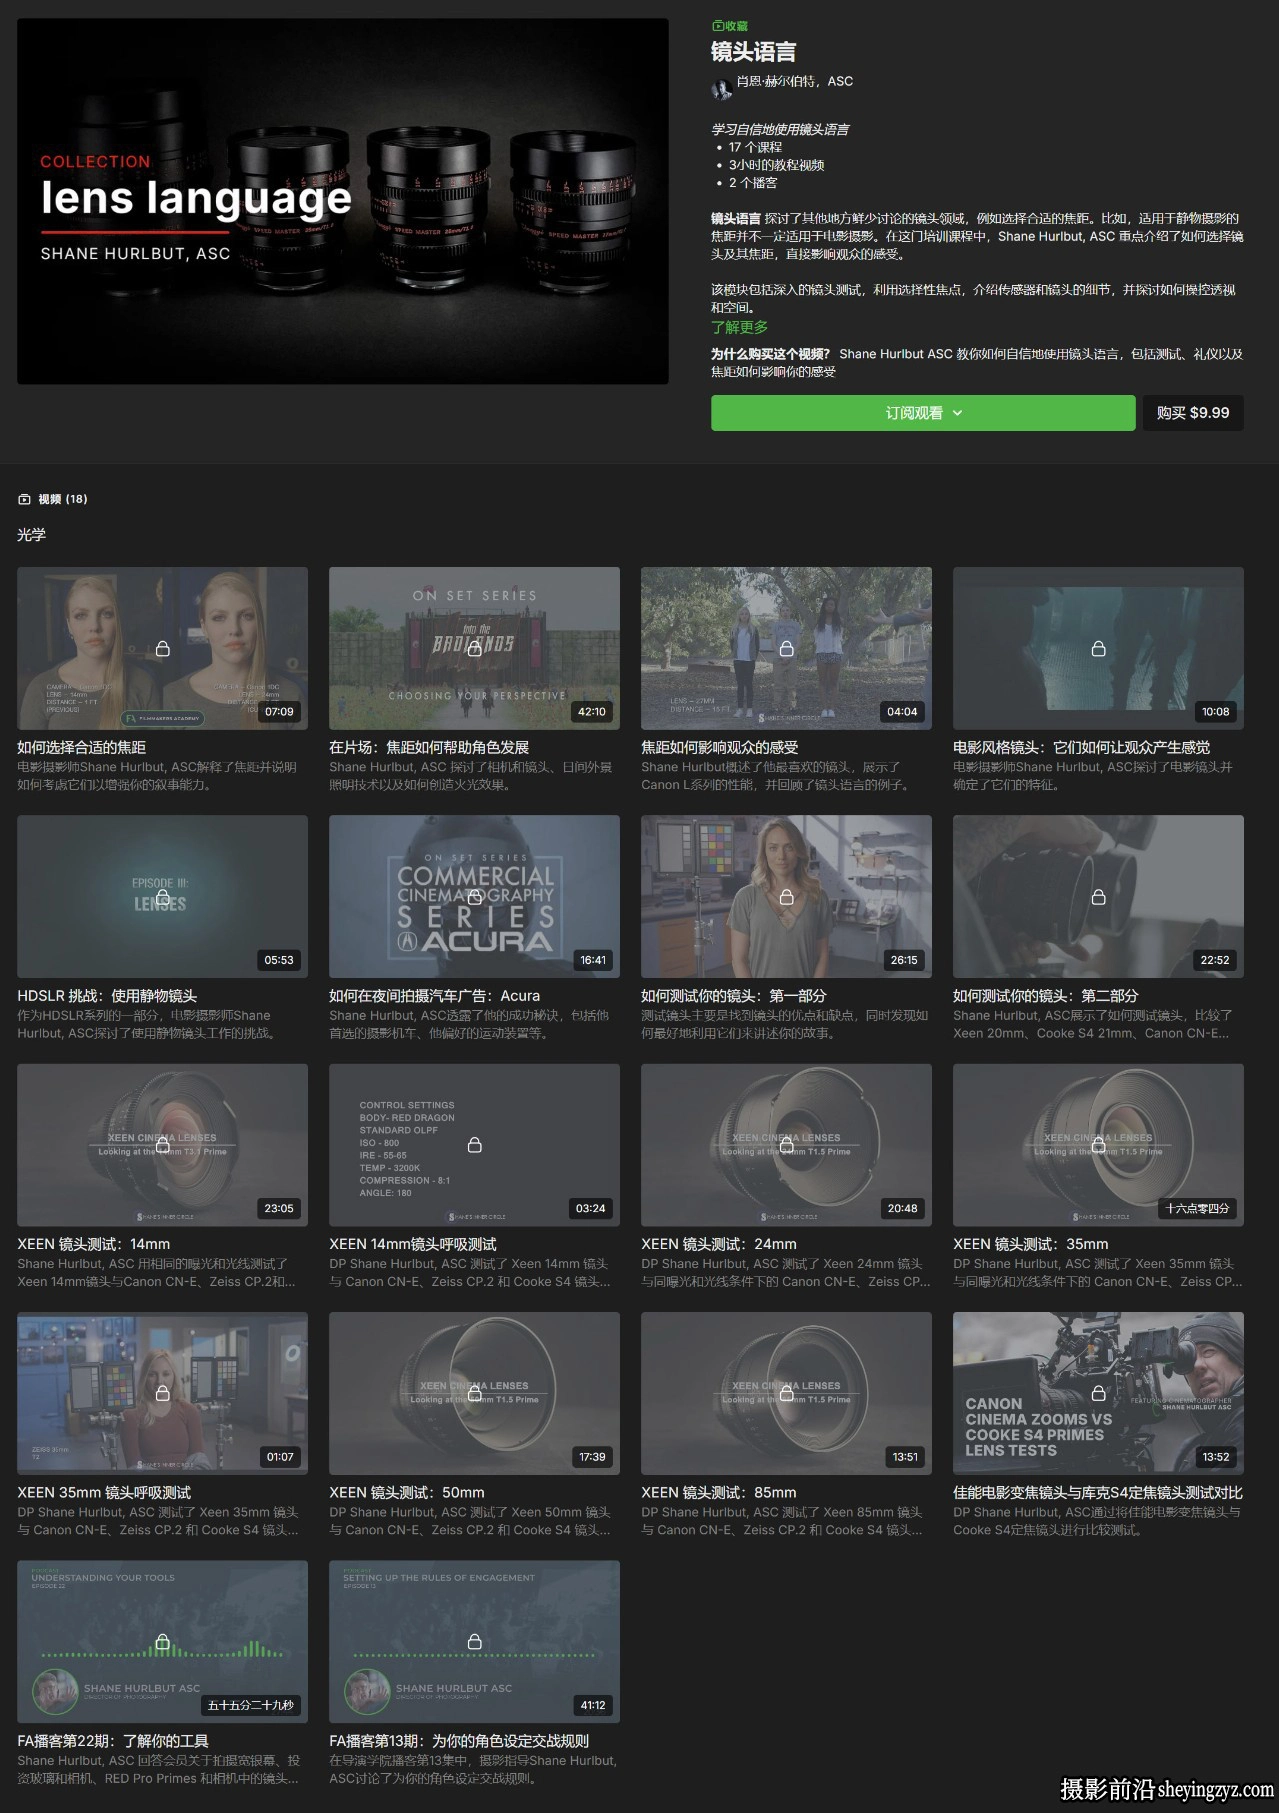1279x1813 pixels.
Task: Open title FA播客第13期：为你的角色设定交战规则
Action: pos(459,1741)
